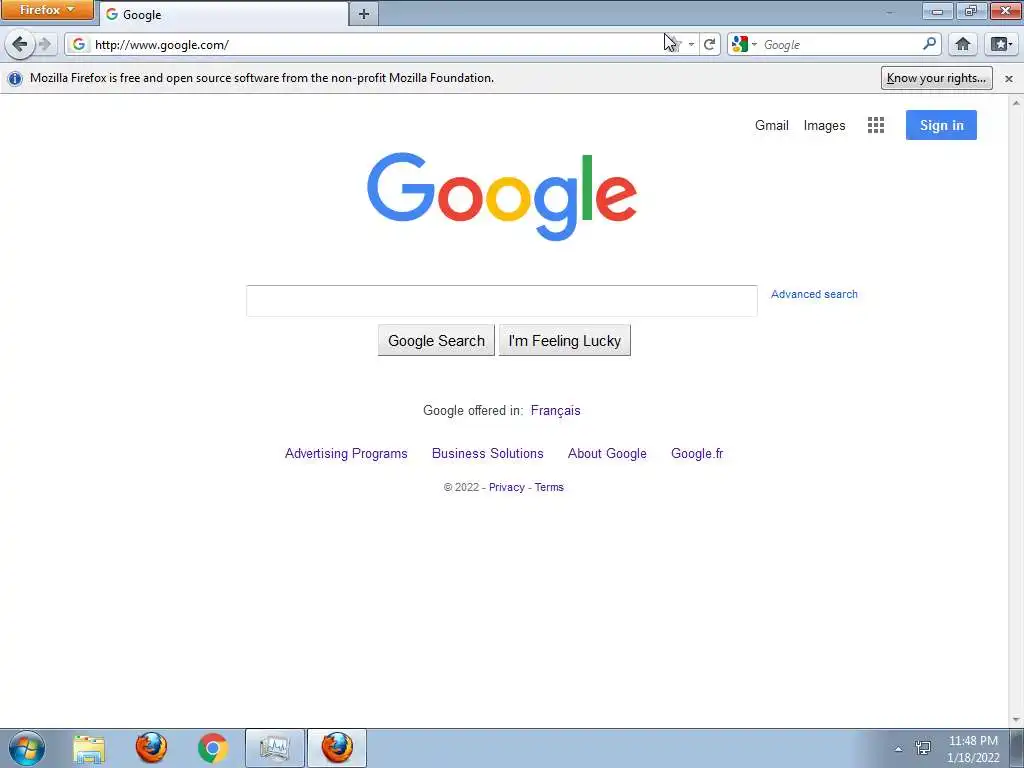The width and height of the screenshot is (1024, 768).
Task: Open the Terms link in footer
Action: (x=549, y=487)
